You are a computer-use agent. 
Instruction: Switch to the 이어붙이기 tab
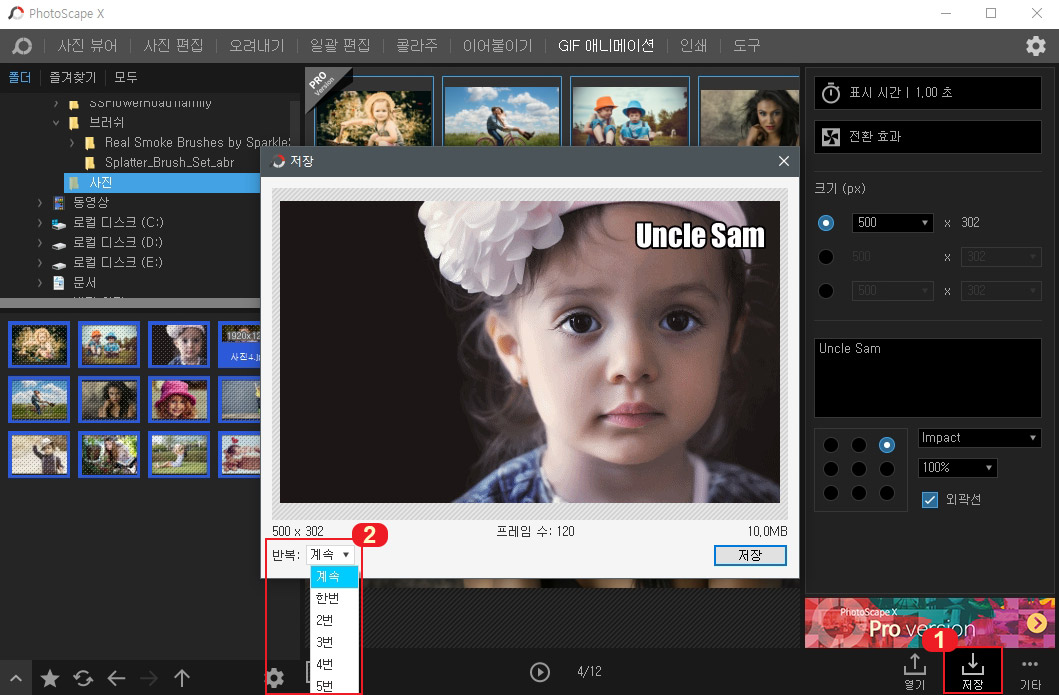click(498, 46)
